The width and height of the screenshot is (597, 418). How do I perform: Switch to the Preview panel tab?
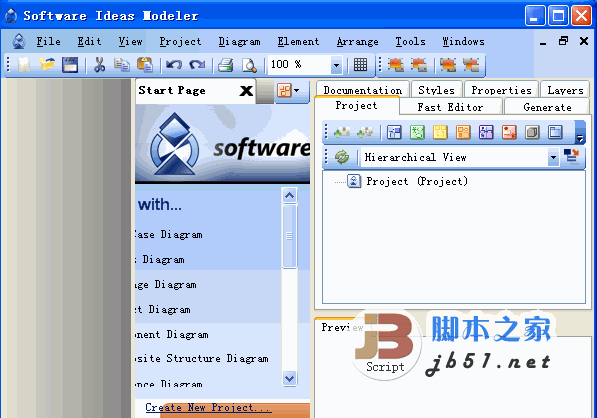tap(342, 327)
